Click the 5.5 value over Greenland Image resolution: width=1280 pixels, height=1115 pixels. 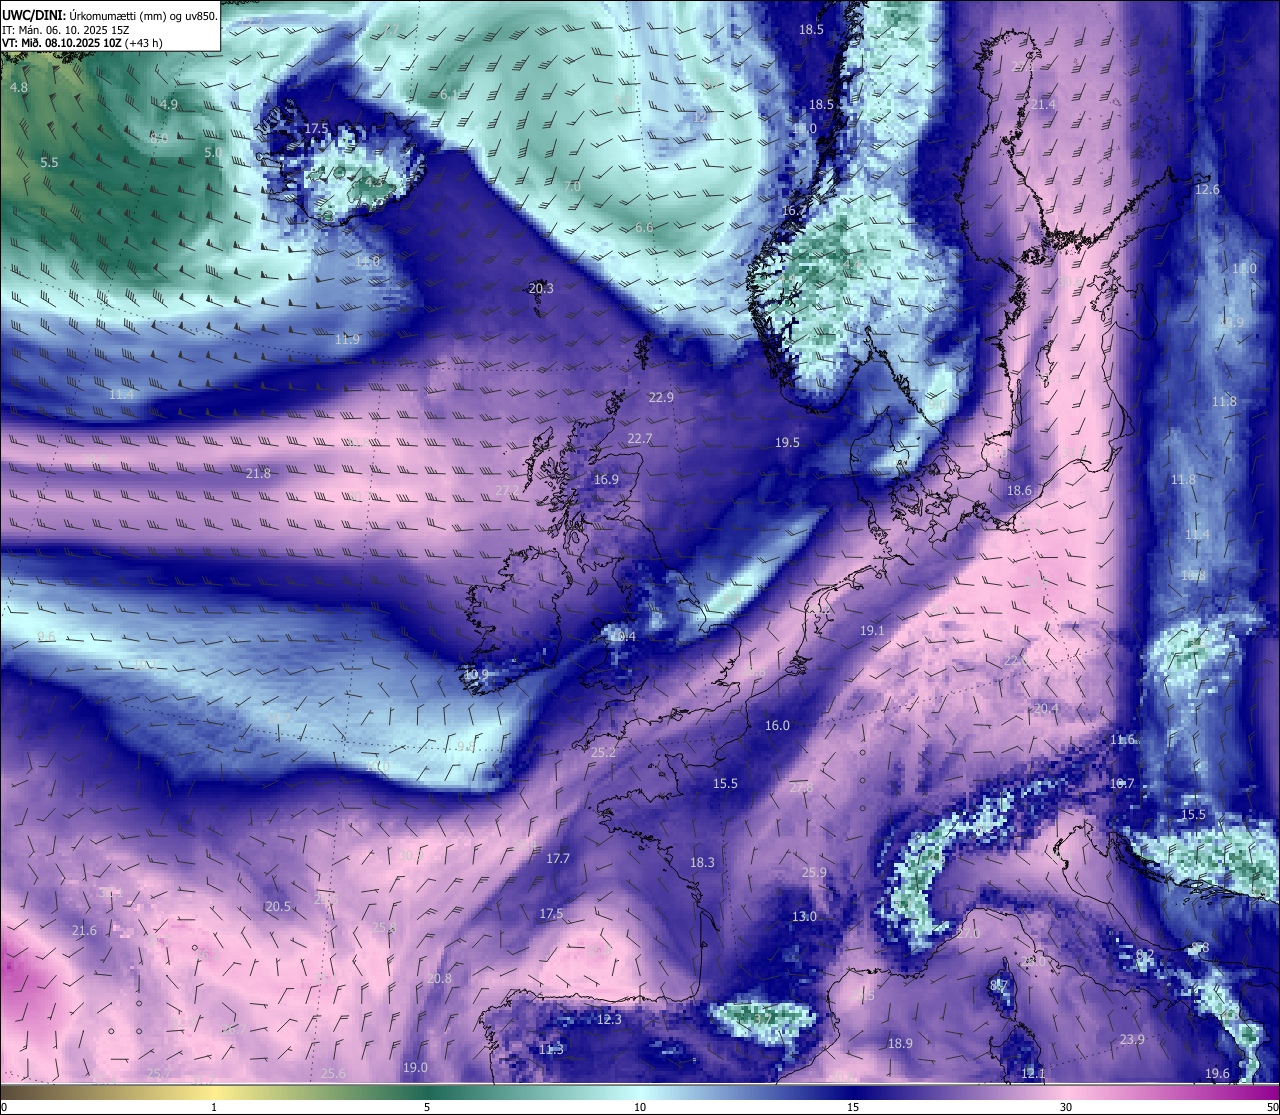click(49, 162)
